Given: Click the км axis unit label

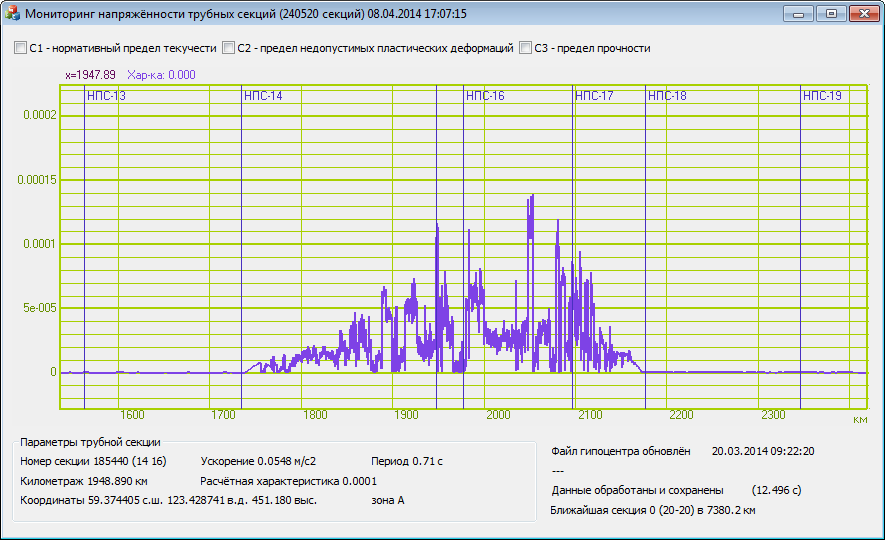Looking at the screenshot, I should (860, 420).
